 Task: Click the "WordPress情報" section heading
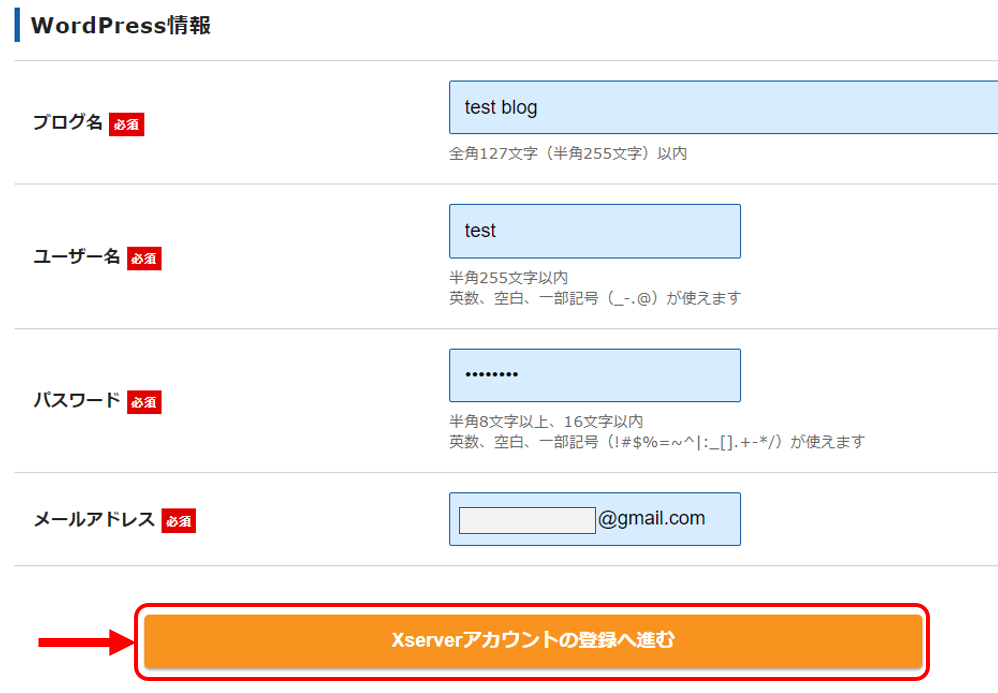[x=120, y=26]
